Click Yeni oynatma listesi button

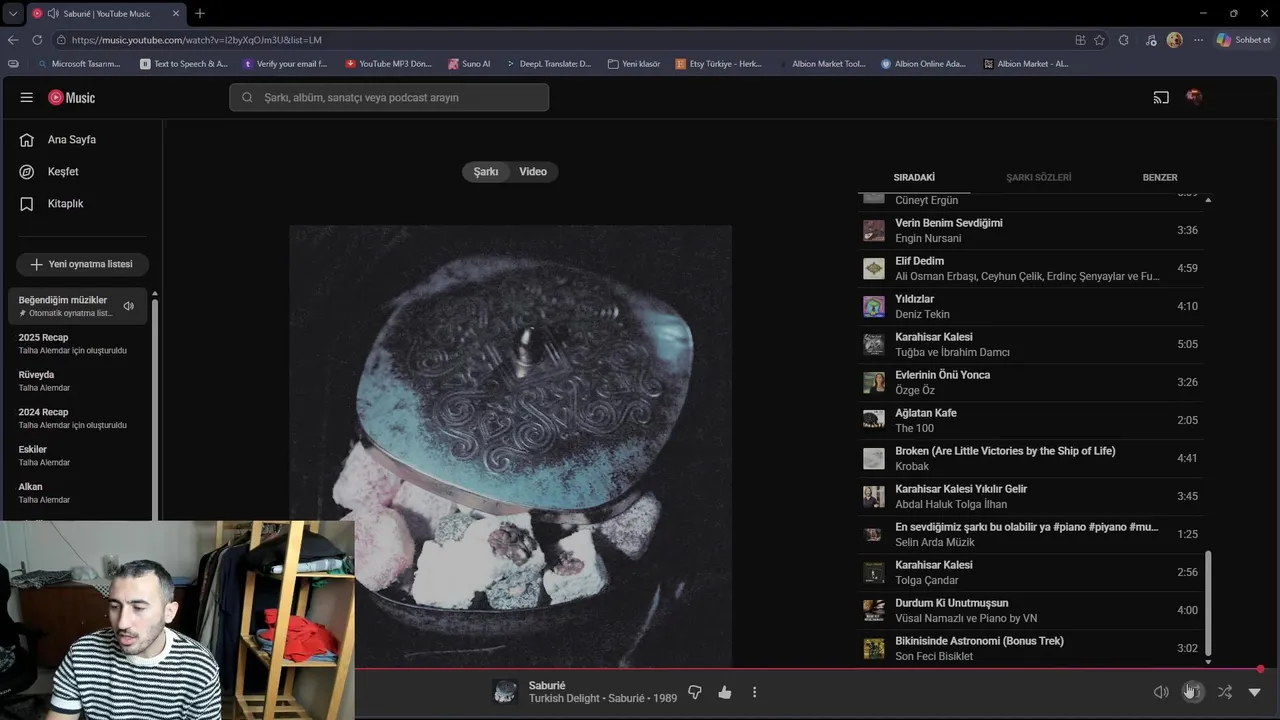82,264
